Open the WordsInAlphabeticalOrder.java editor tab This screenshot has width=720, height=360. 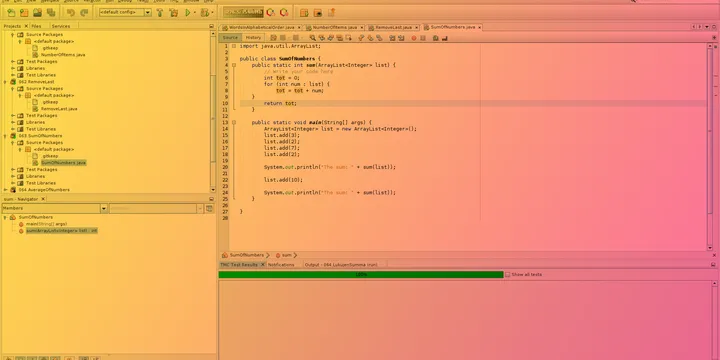263,28
